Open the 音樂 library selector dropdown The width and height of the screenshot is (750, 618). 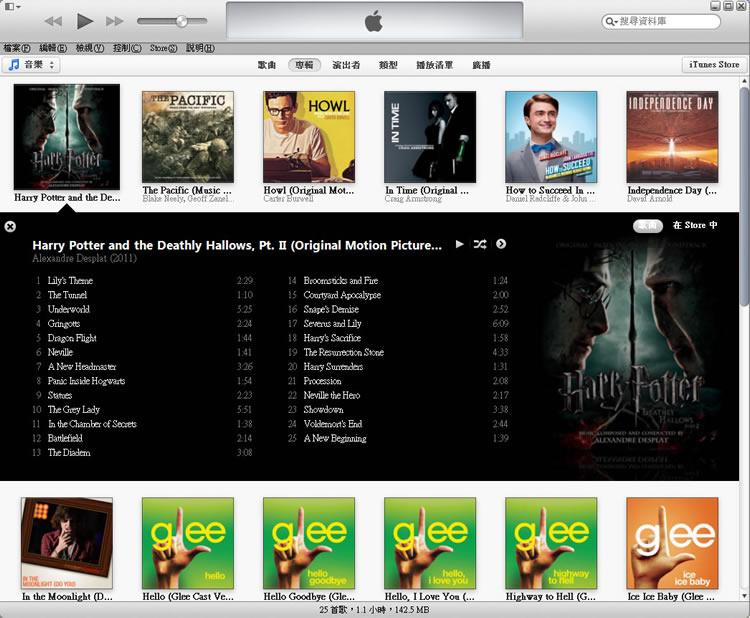click(x=31, y=65)
